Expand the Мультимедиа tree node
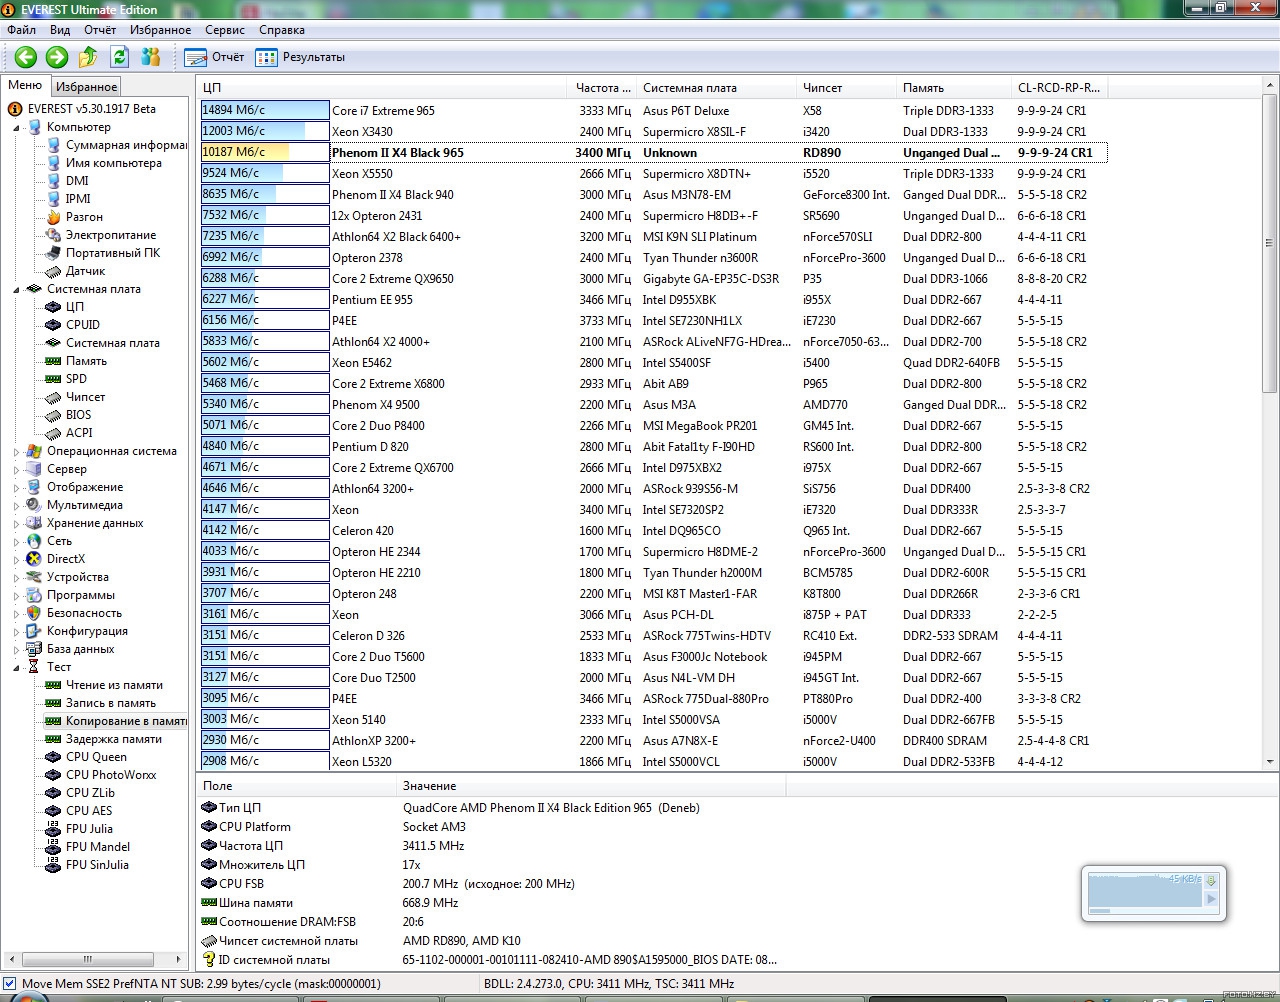Image resolution: width=1280 pixels, height=1002 pixels. (x=16, y=506)
